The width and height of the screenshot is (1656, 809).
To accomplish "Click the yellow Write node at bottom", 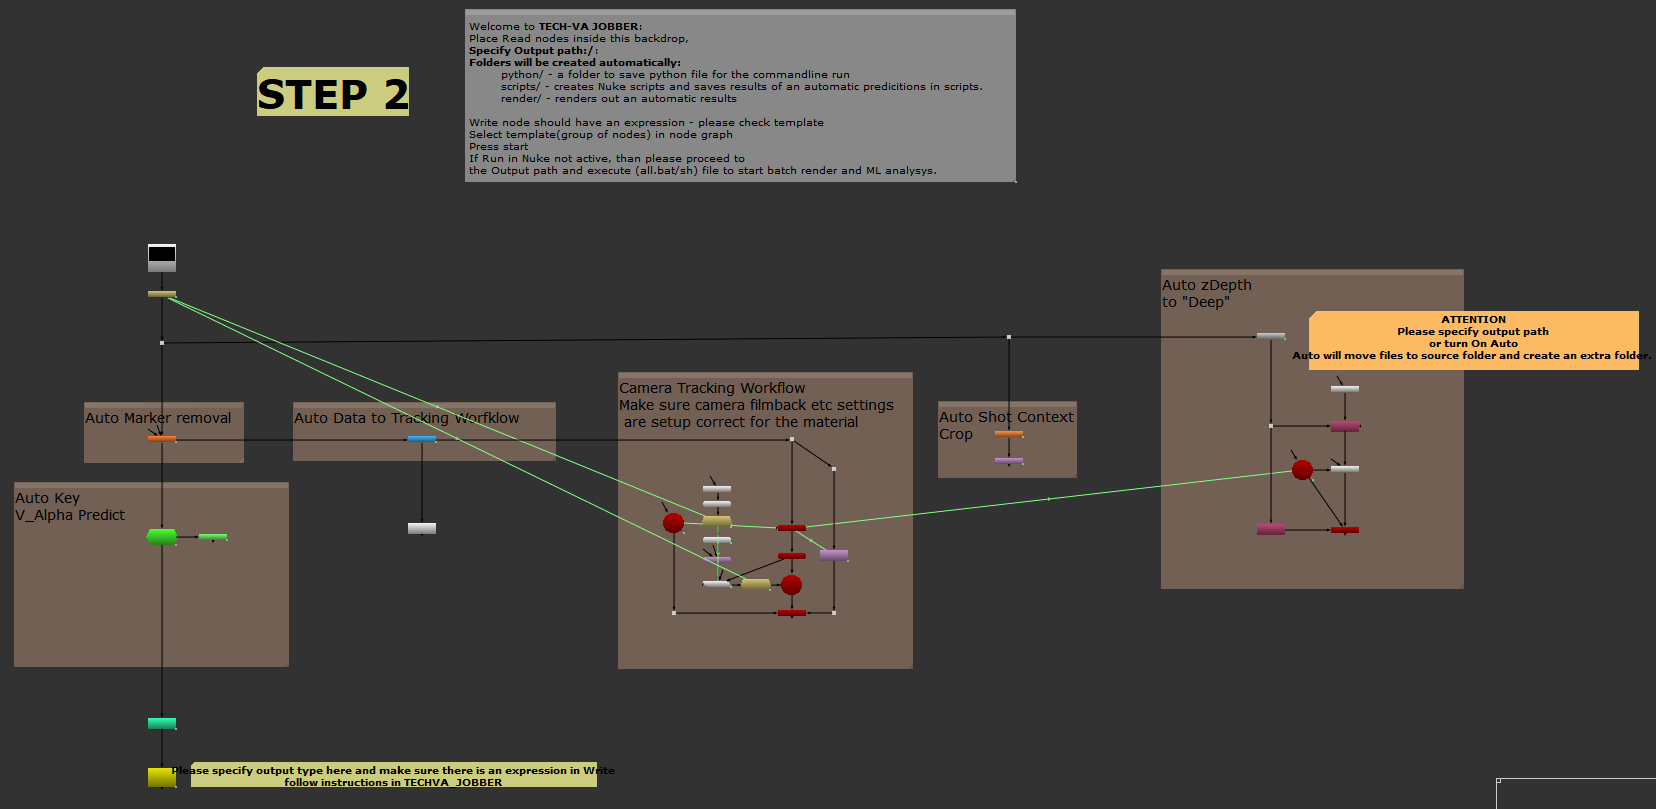I will click(161, 777).
